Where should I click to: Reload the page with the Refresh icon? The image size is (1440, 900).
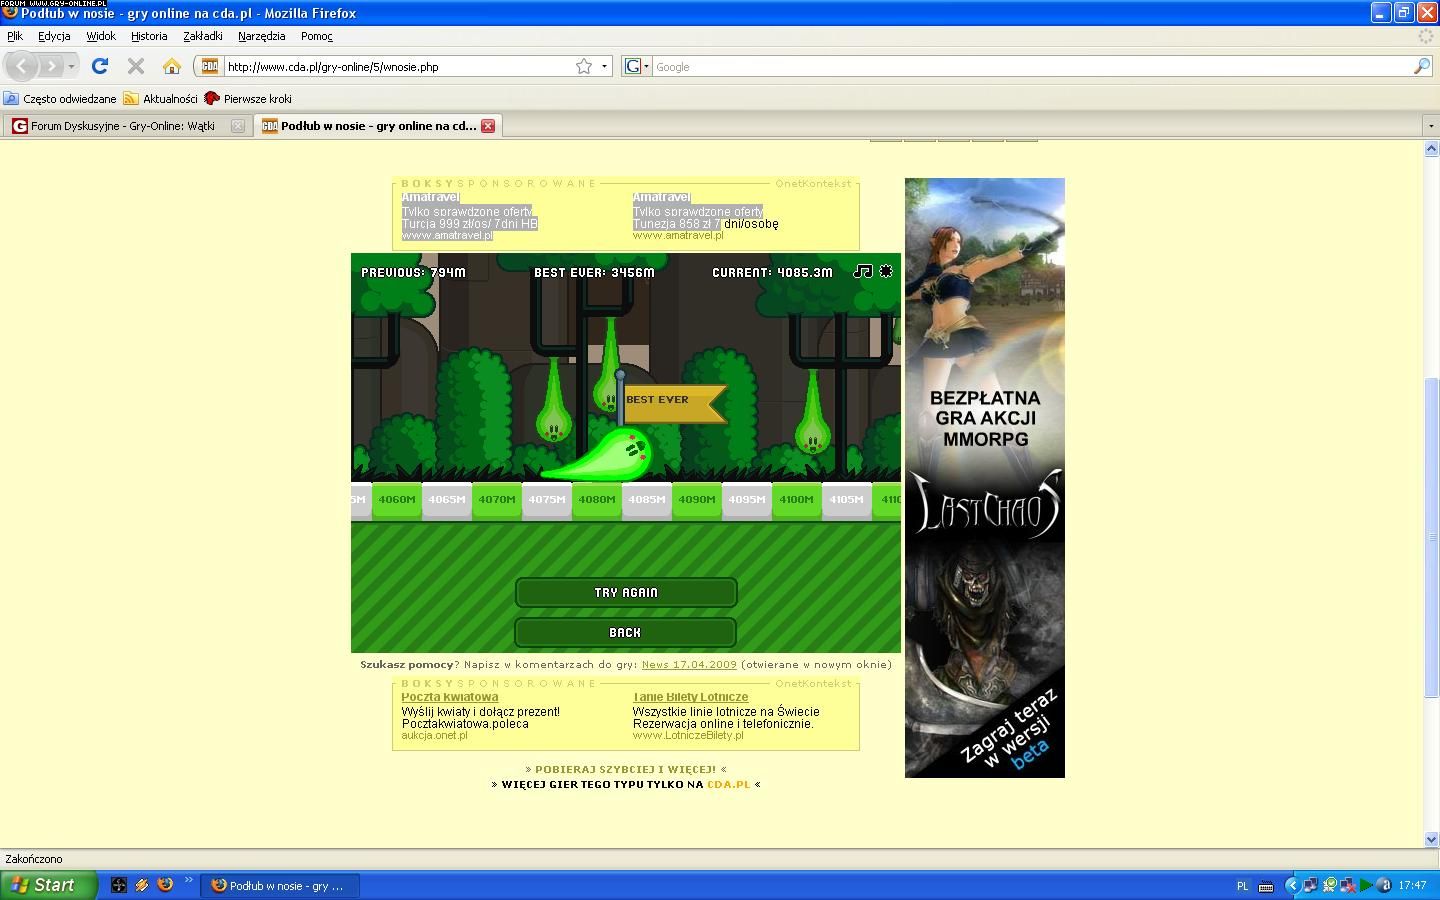tap(99, 66)
